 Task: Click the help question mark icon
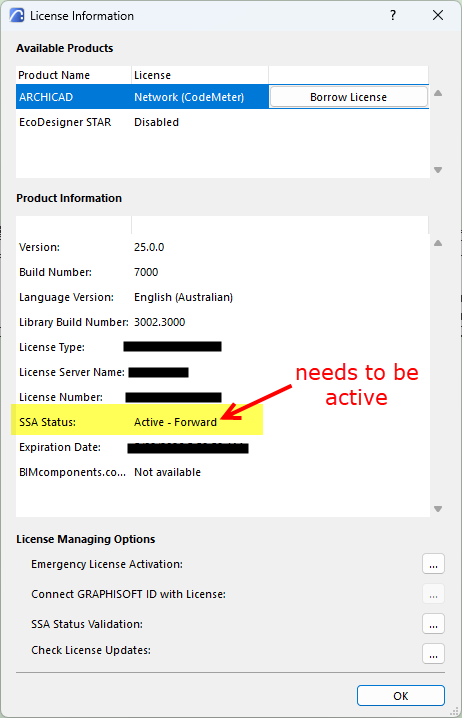coord(393,16)
